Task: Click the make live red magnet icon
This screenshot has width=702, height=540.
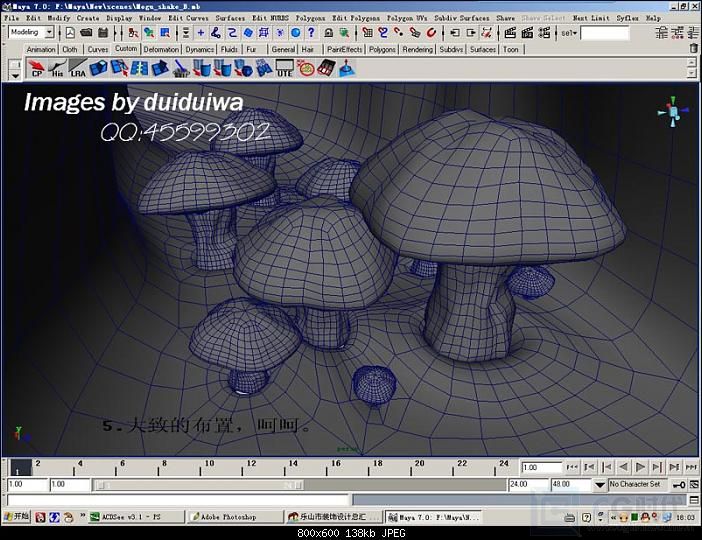Action: (x=431, y=32)
